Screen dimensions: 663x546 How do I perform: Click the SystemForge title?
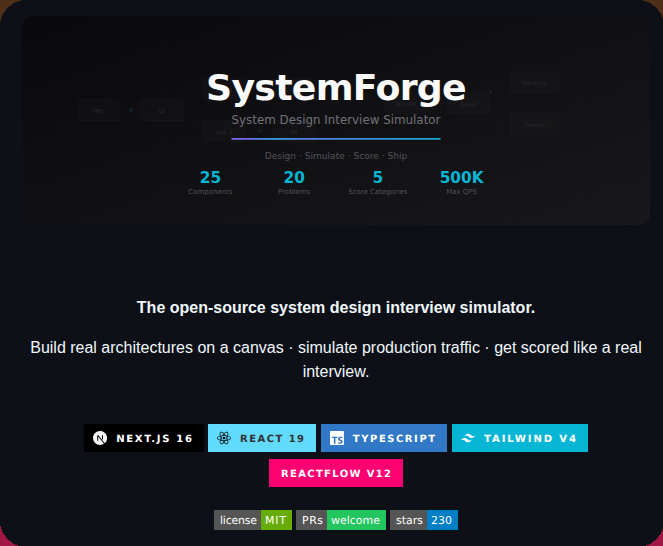click(x=336, y=88)
